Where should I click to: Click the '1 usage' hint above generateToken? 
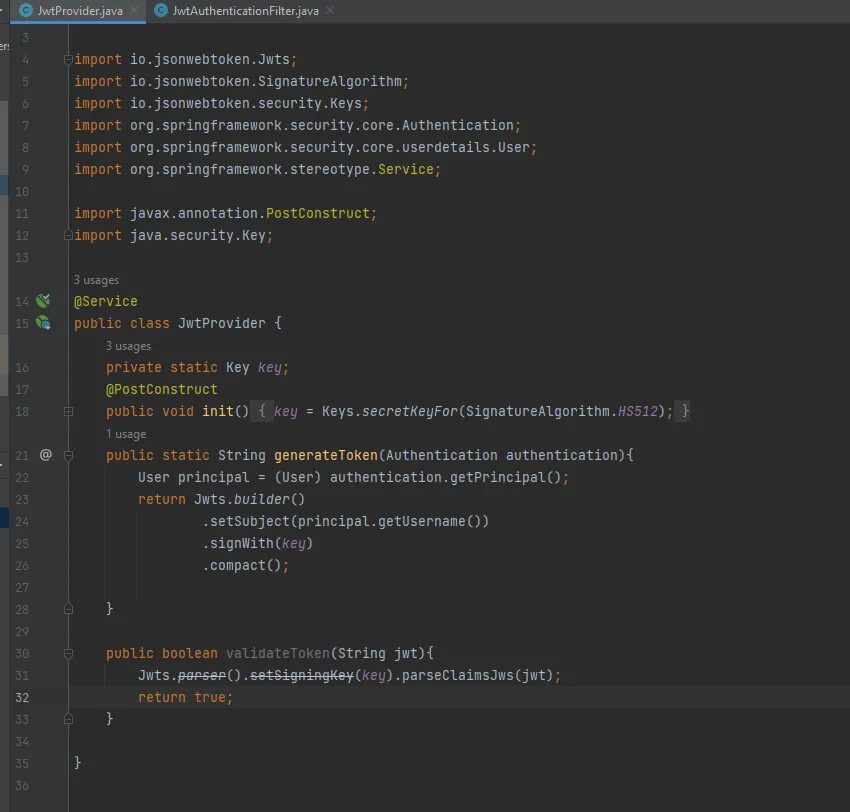tap(126, 434)
